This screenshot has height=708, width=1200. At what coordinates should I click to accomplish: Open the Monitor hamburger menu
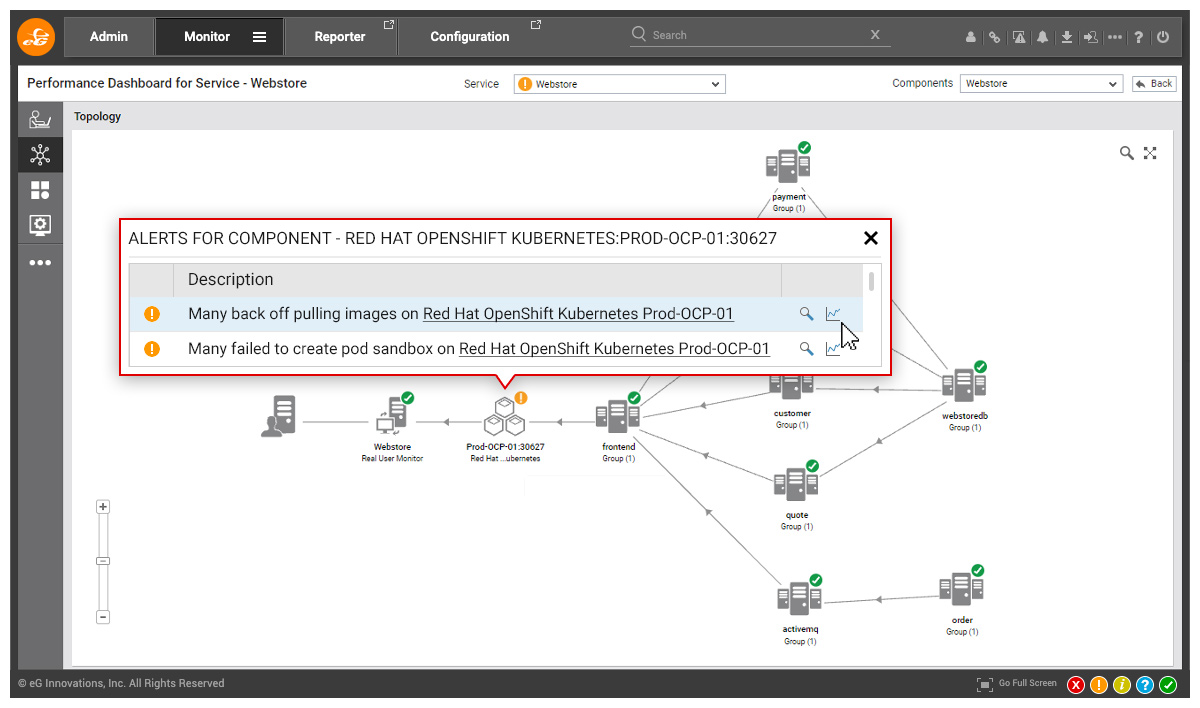(259, 37)
